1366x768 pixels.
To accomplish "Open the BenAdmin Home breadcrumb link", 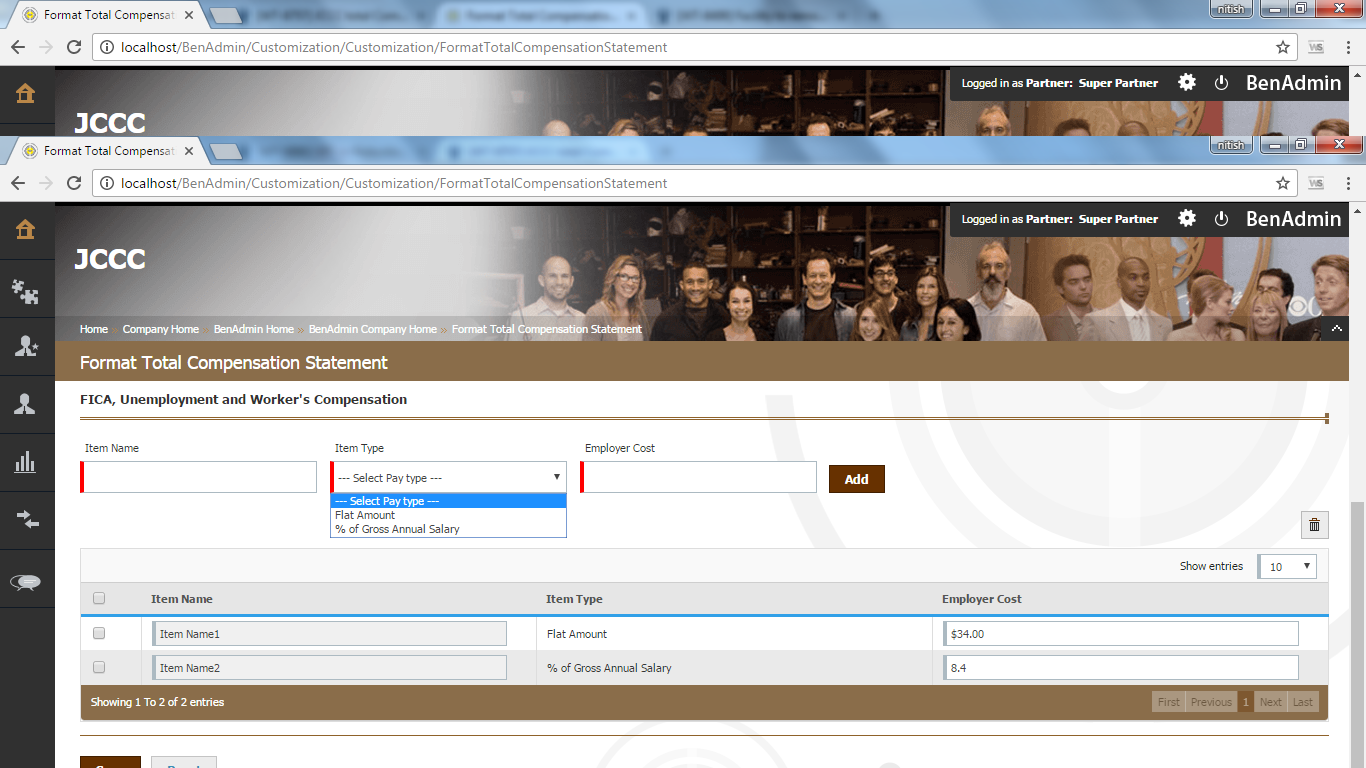I will [254, 329].
